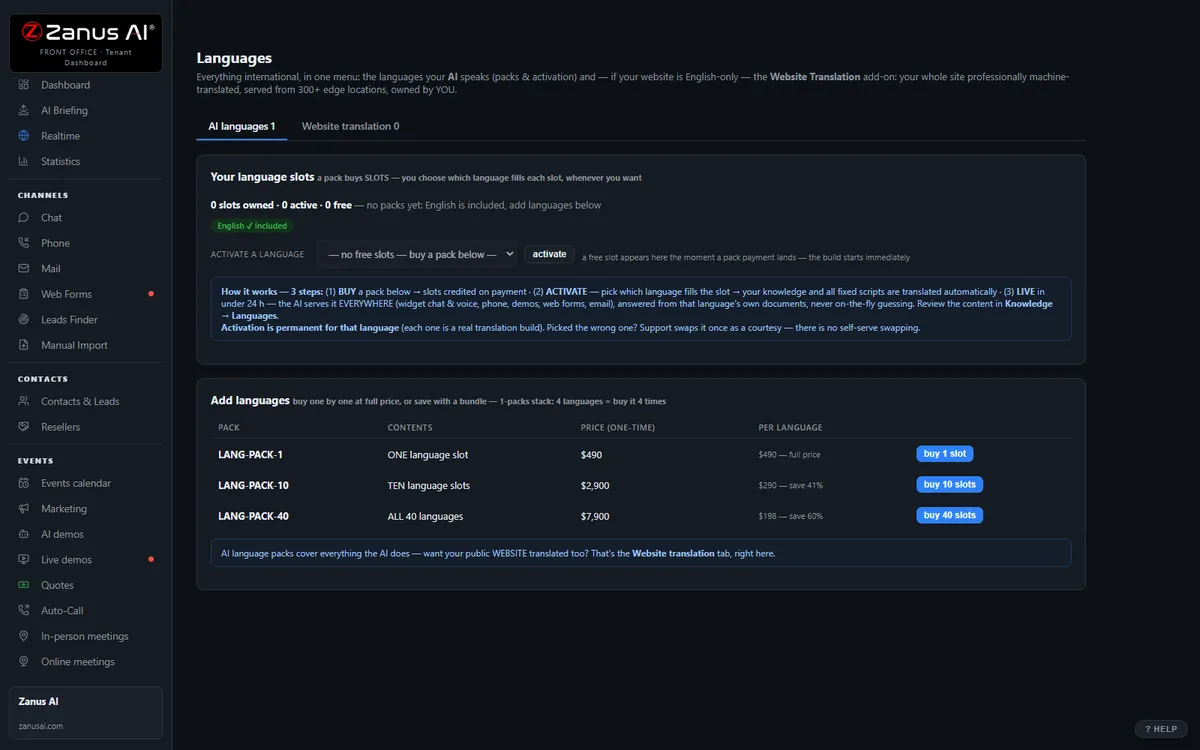Click the English included badge
Viewport: 1200px width, 750px height.
pyautogui.click(x=252, y=226)
